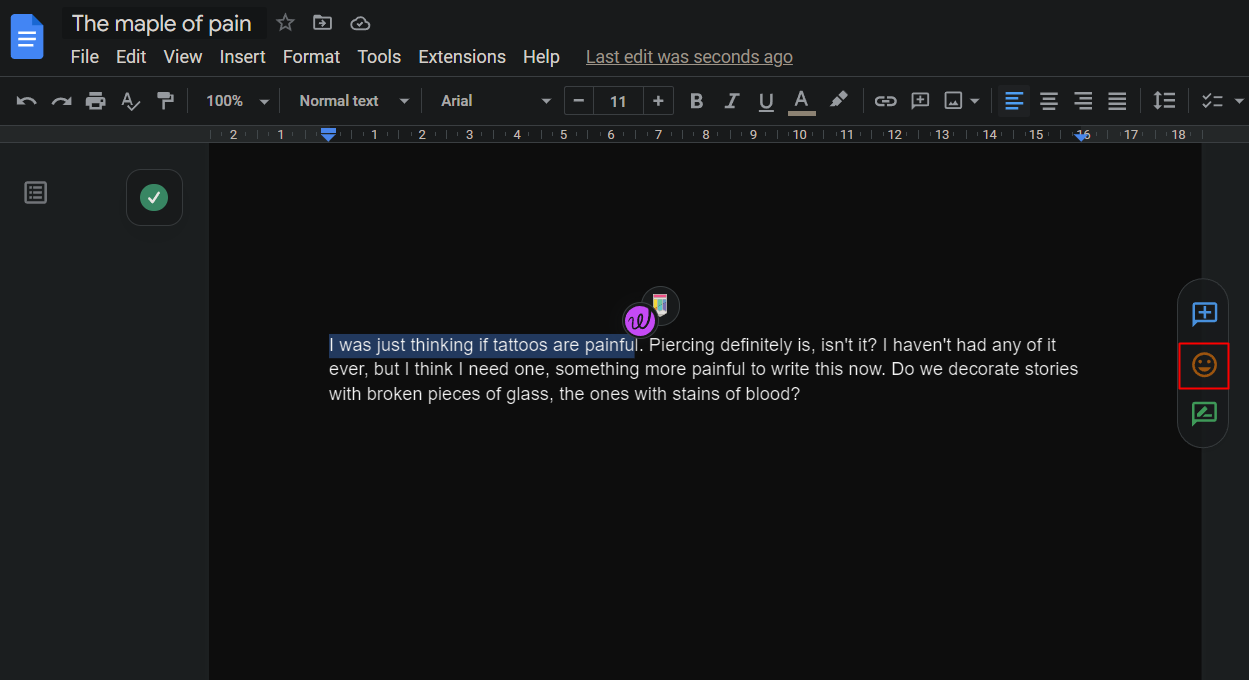Suggest edits from side panel
The height and width of the screenshot is (680, 1249).
coord(1204,413)
